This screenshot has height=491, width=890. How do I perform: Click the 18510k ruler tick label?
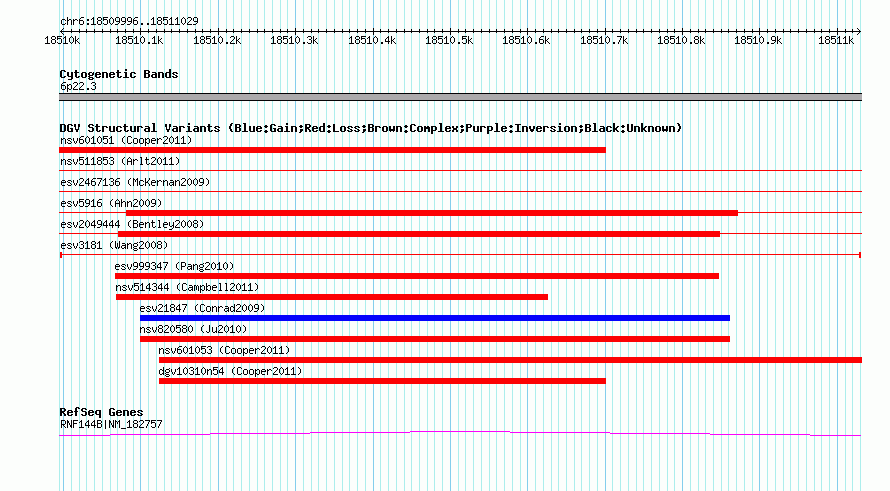[62, 40]
